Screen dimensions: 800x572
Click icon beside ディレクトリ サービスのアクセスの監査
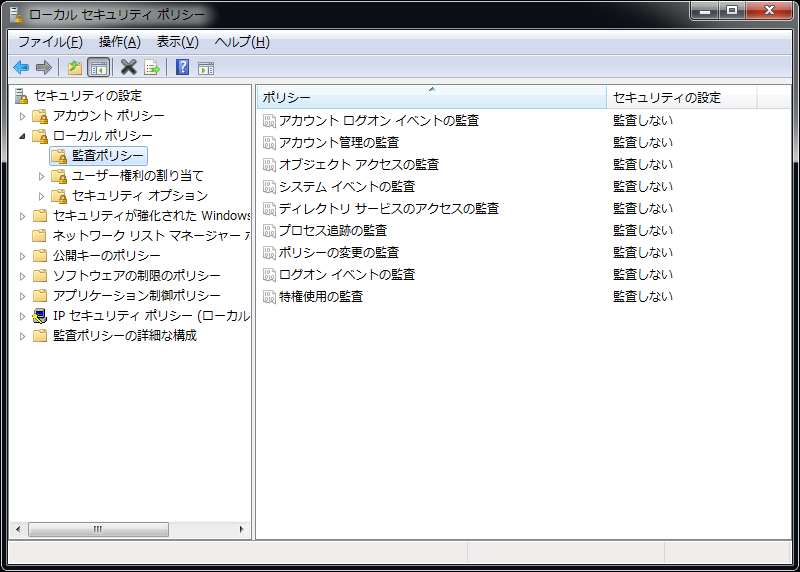coord(269,209)
